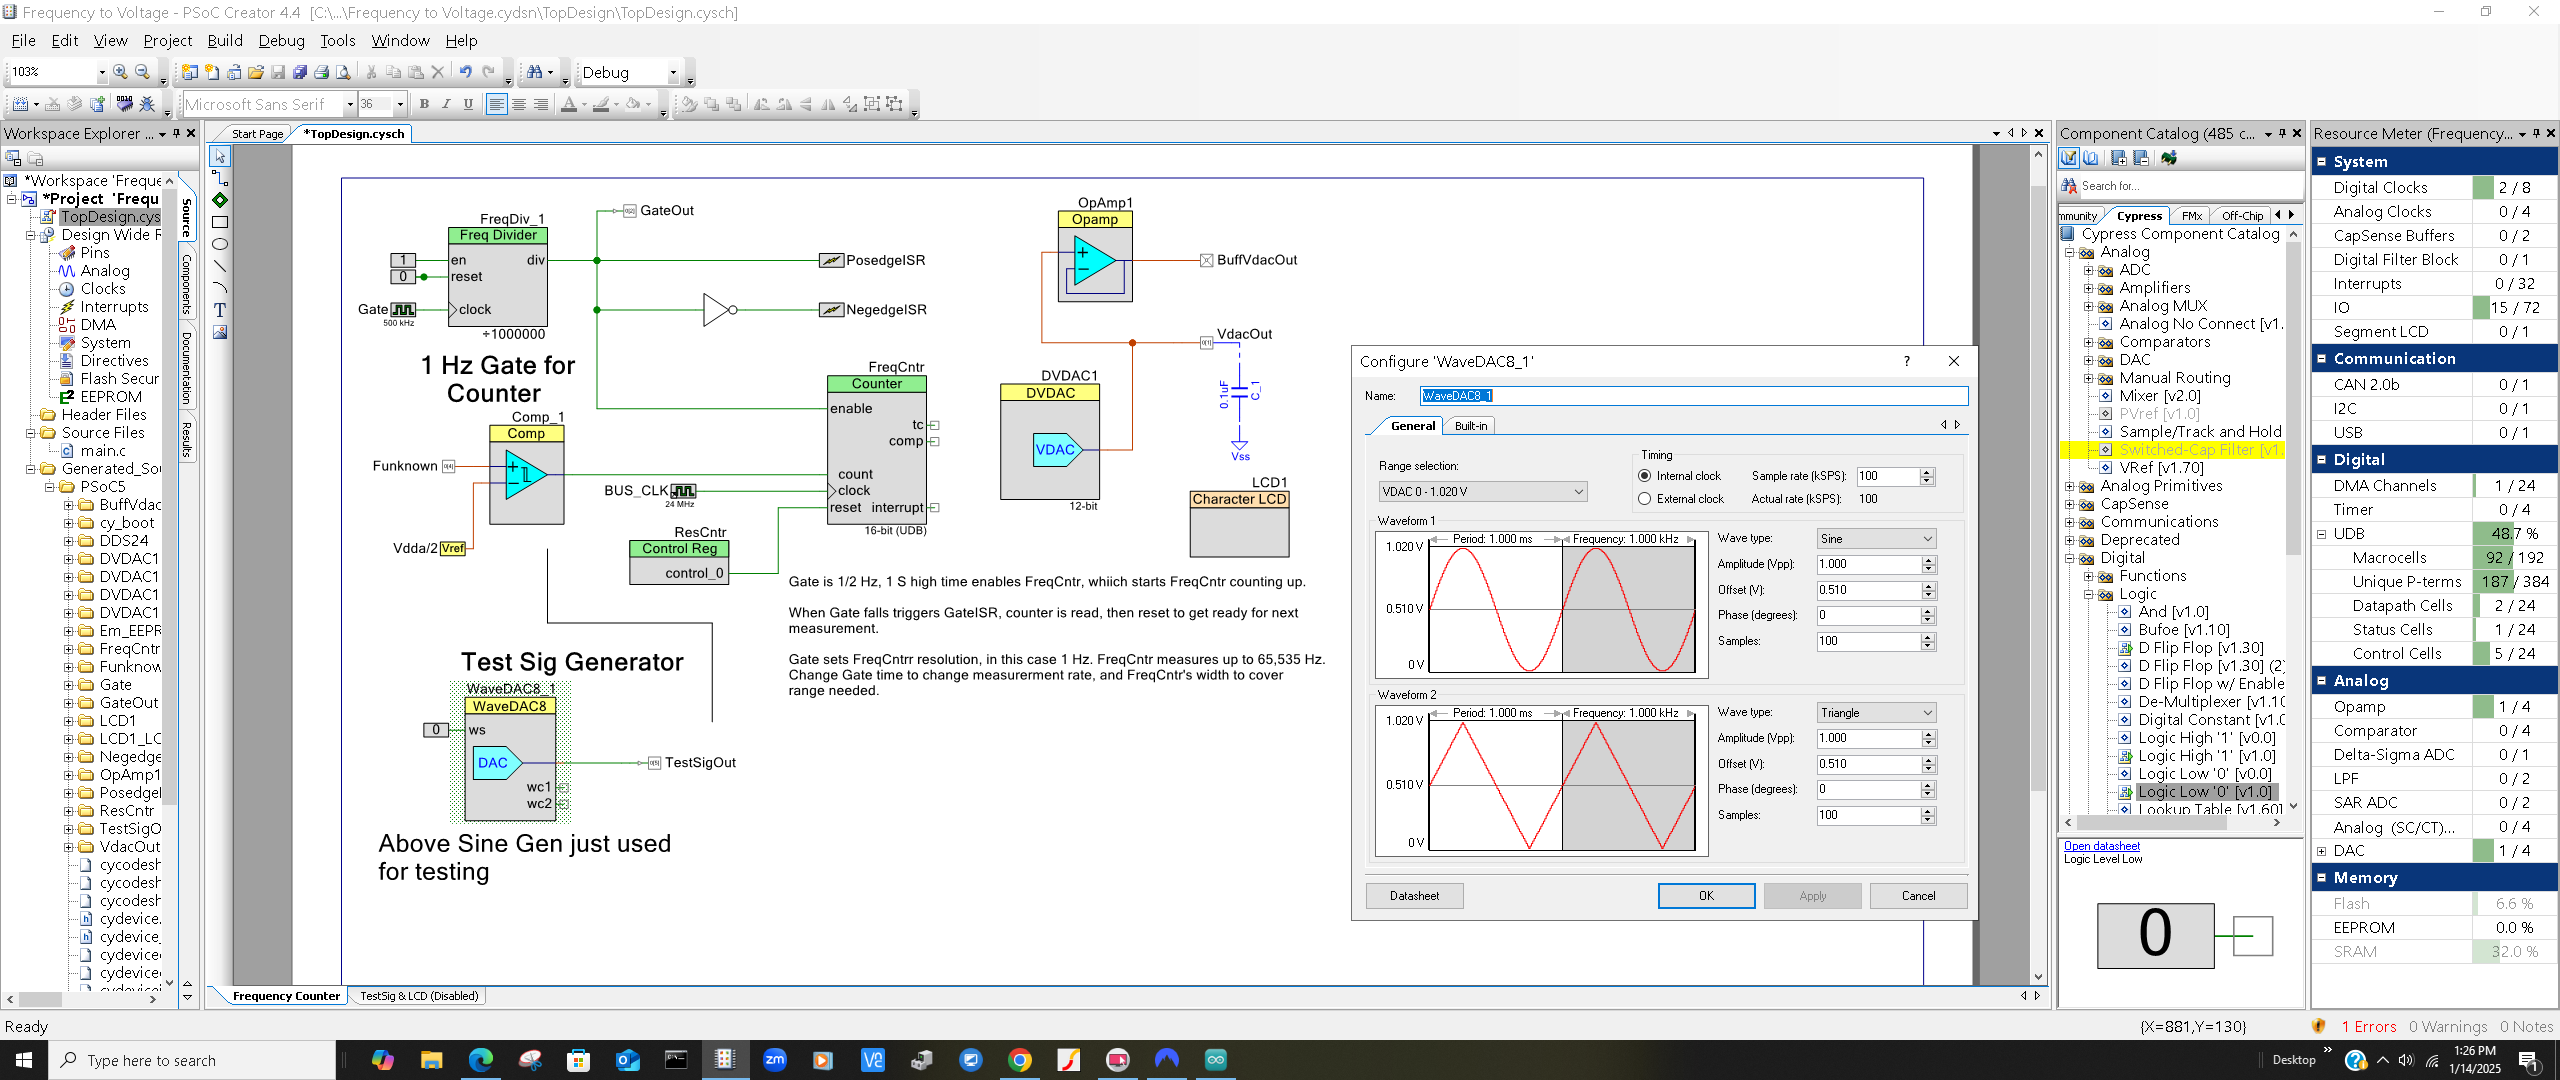Switch to the Built-in tab

point(1470,426)
